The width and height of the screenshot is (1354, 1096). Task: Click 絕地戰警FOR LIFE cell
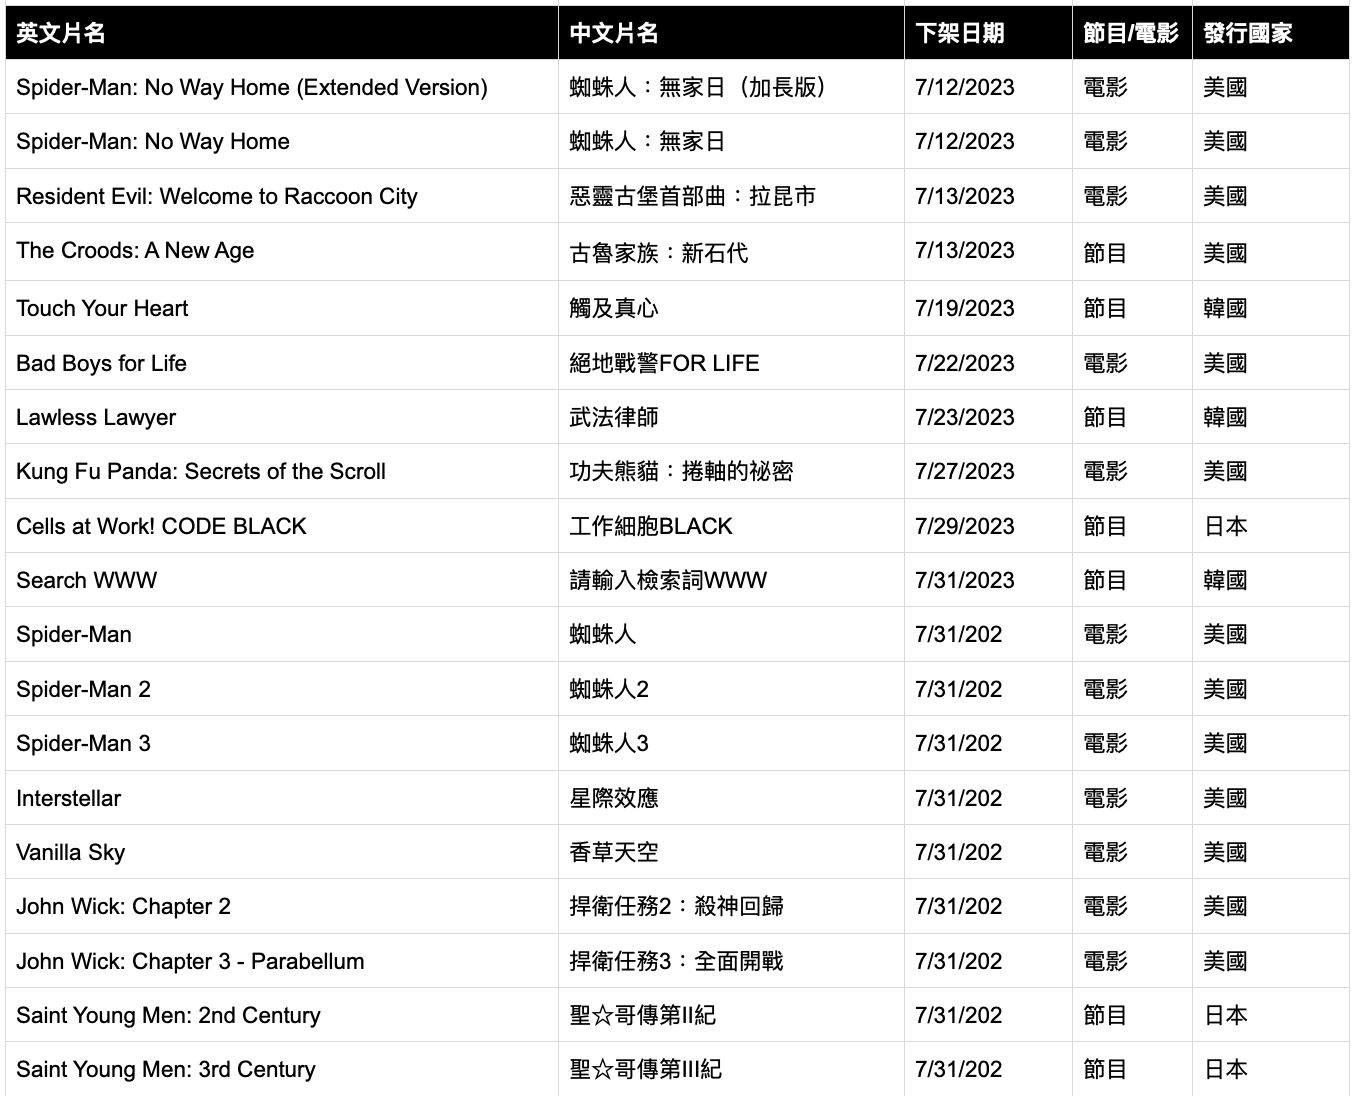731,363
